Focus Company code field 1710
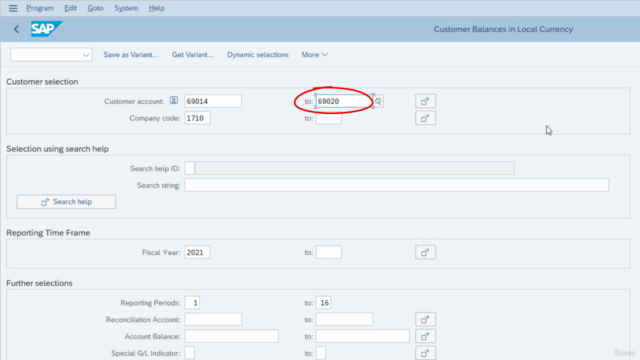 point(197,118)
